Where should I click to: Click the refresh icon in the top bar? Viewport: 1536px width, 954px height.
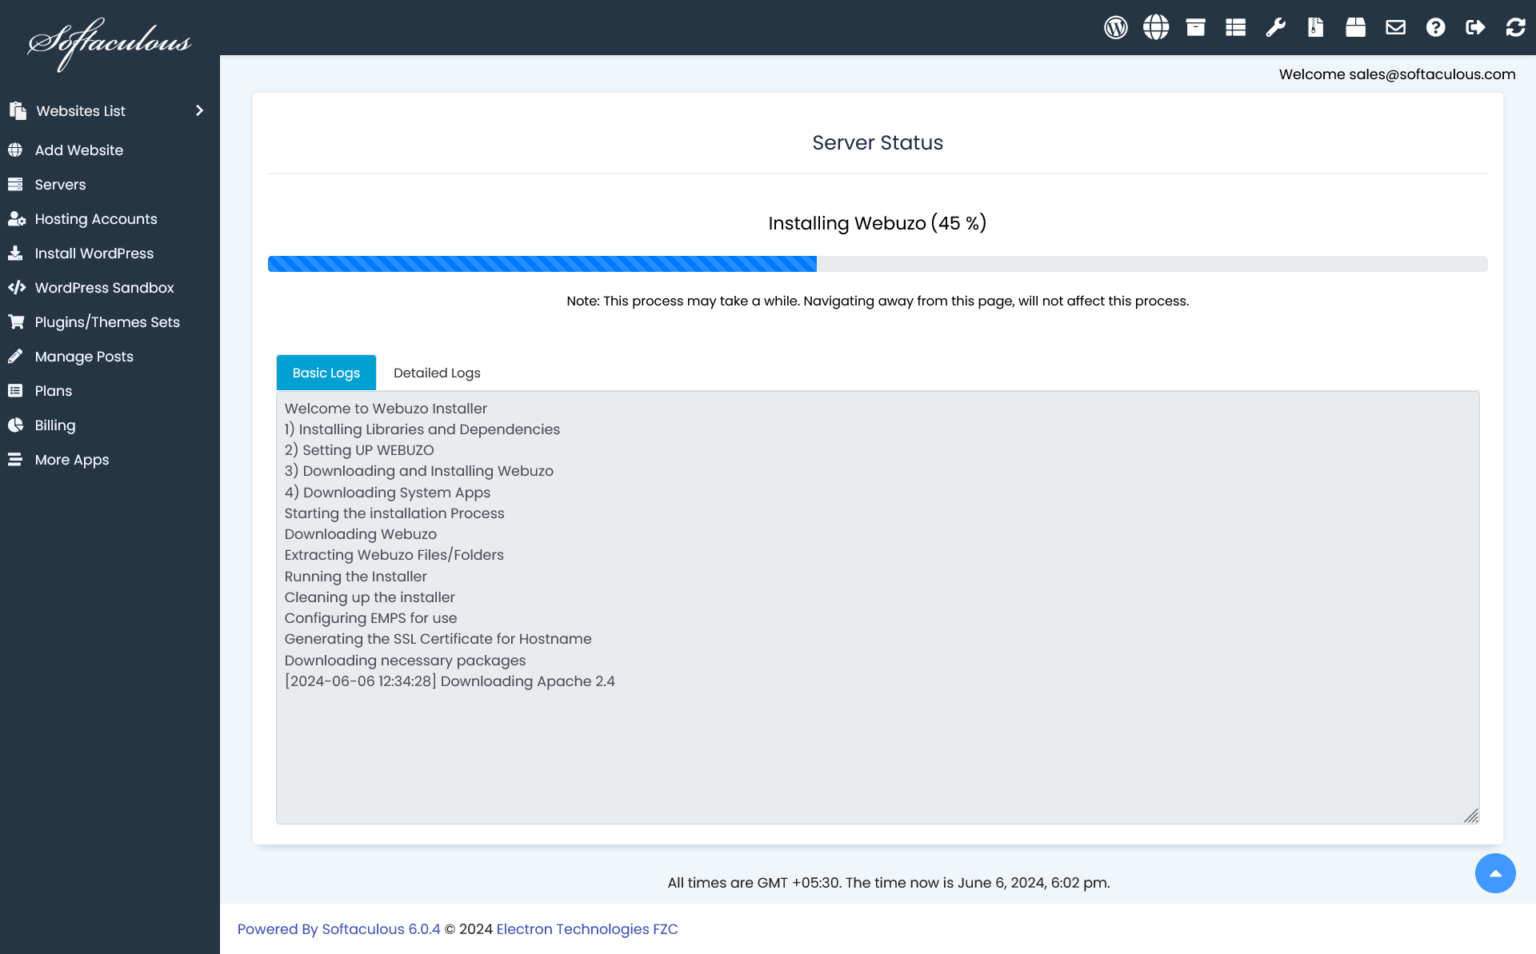pyautogui.click(x=1516, y=27)
